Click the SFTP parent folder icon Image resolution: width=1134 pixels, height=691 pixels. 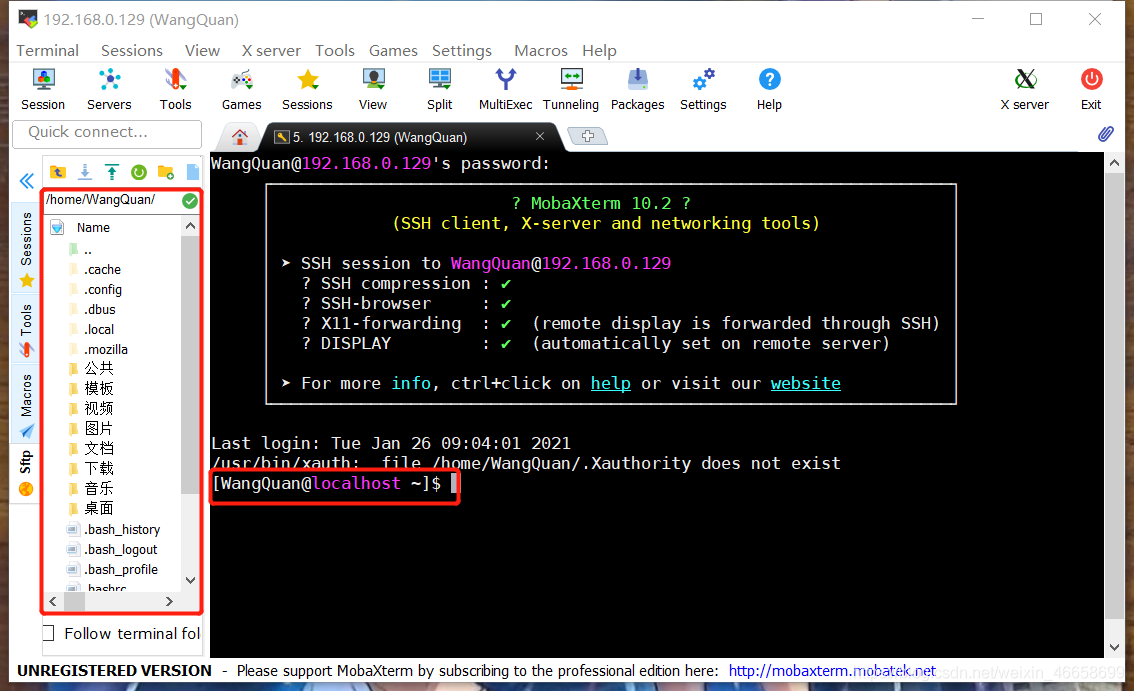pyautogui.click(x=58, y=172)
